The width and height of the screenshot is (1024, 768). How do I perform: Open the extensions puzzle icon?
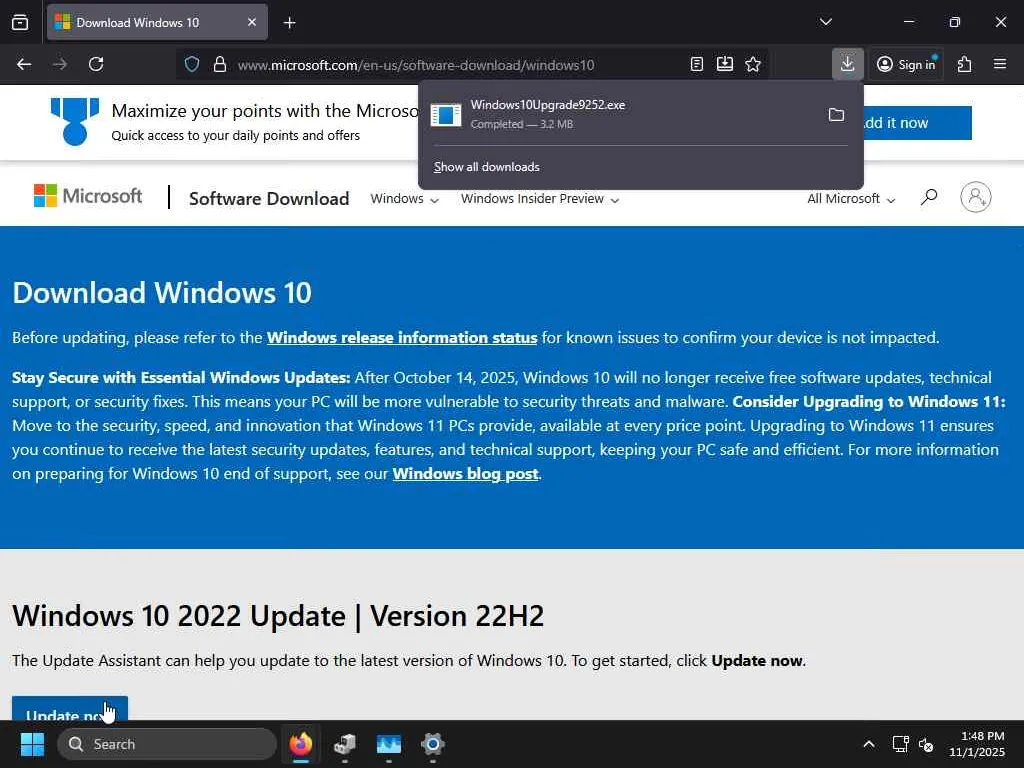(x=964, y=64)
